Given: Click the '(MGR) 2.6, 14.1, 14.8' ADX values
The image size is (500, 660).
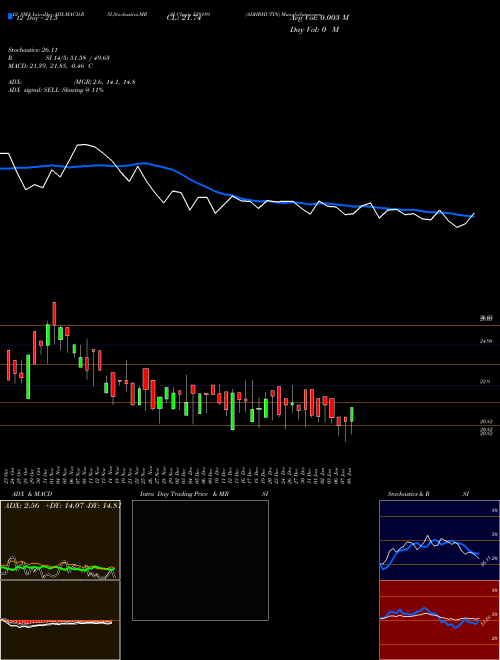Looking at the screenshot, I should [x=104, y=82].
